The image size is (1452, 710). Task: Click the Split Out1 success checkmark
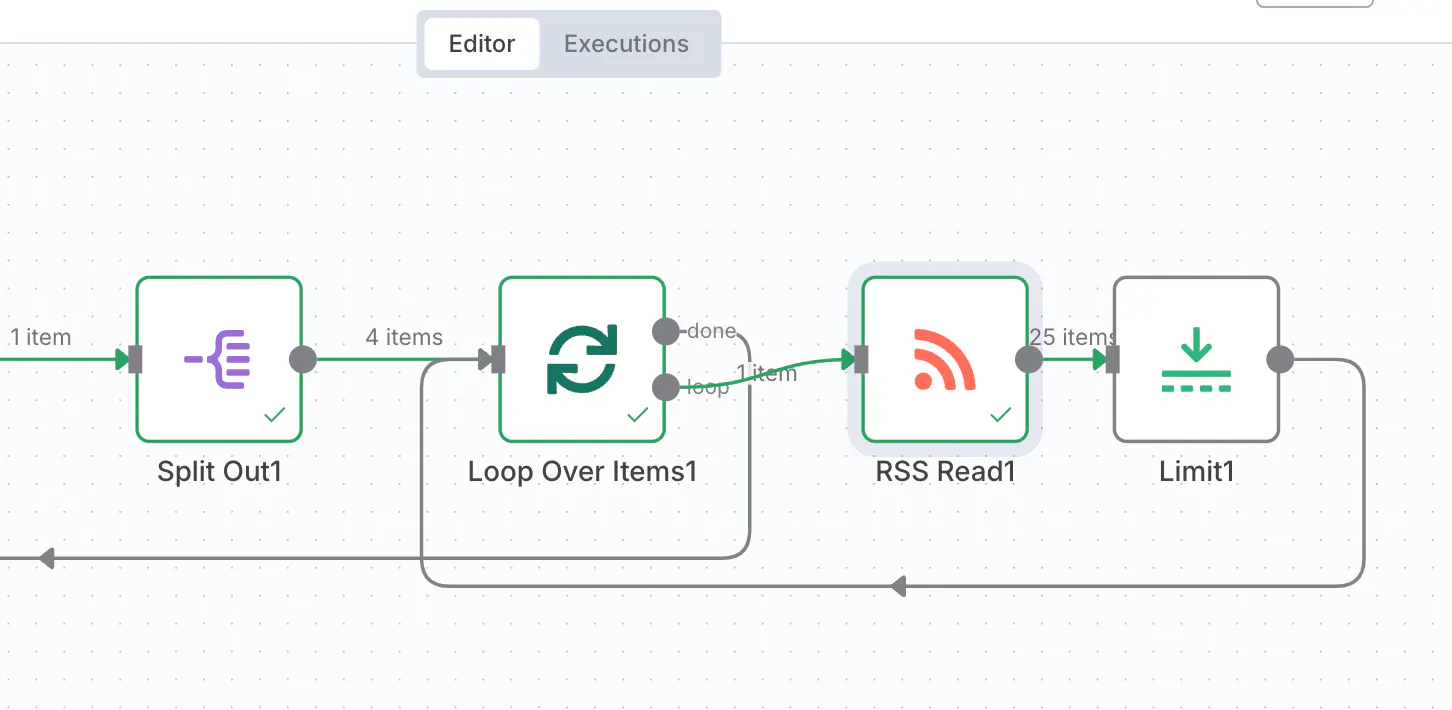pos(275,414)
